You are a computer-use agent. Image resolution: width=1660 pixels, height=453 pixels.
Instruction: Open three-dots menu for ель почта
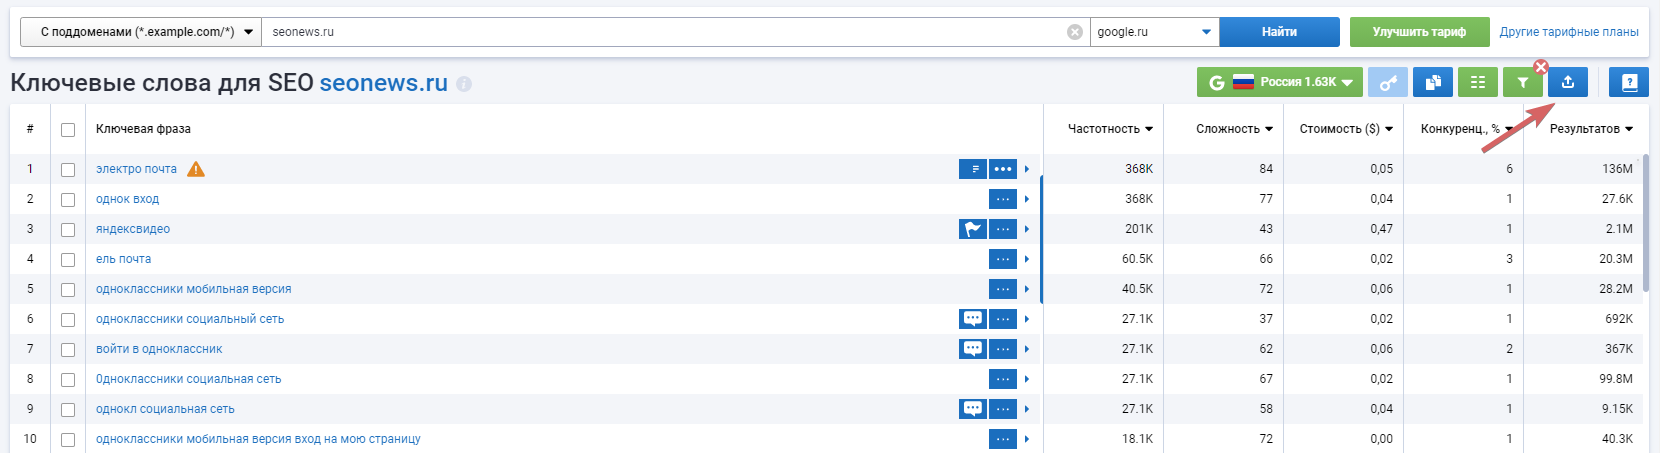click(1003, 259)
